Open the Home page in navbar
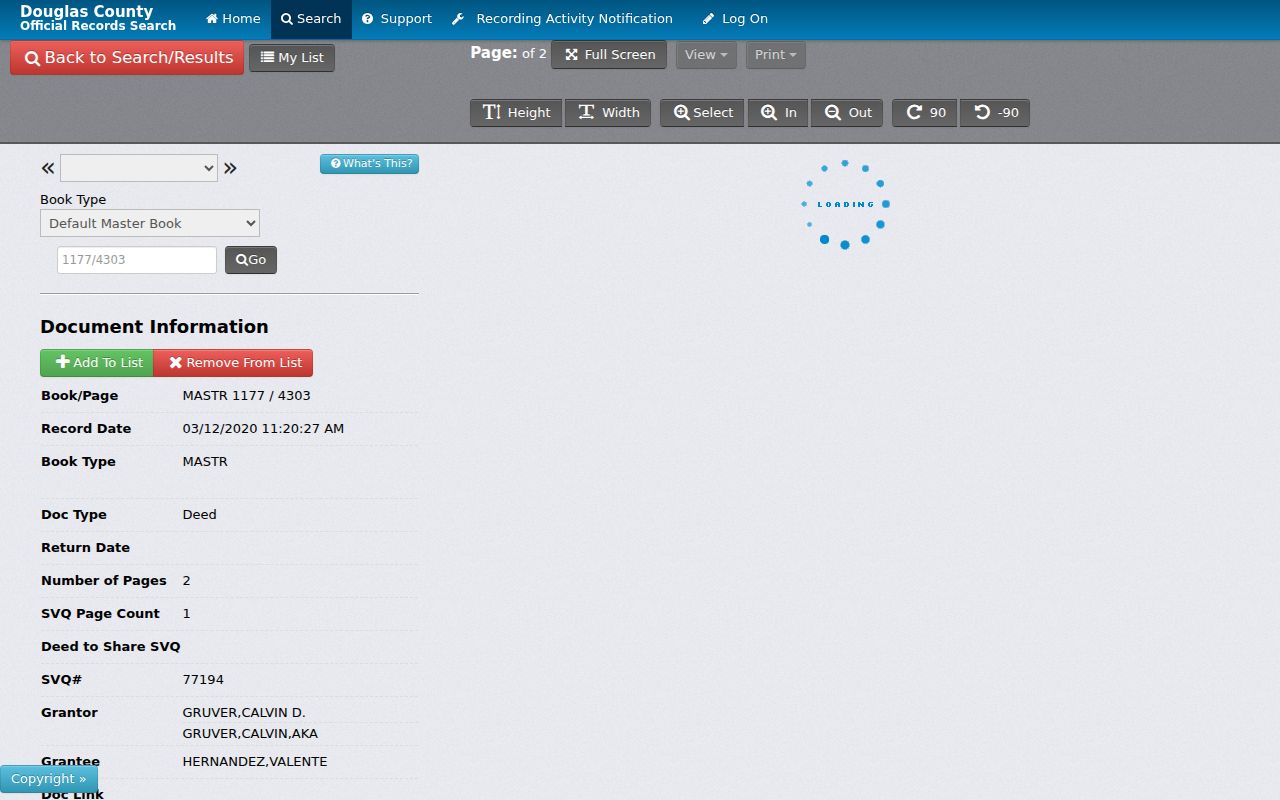1280x800 pixels. tap(233, 19)
